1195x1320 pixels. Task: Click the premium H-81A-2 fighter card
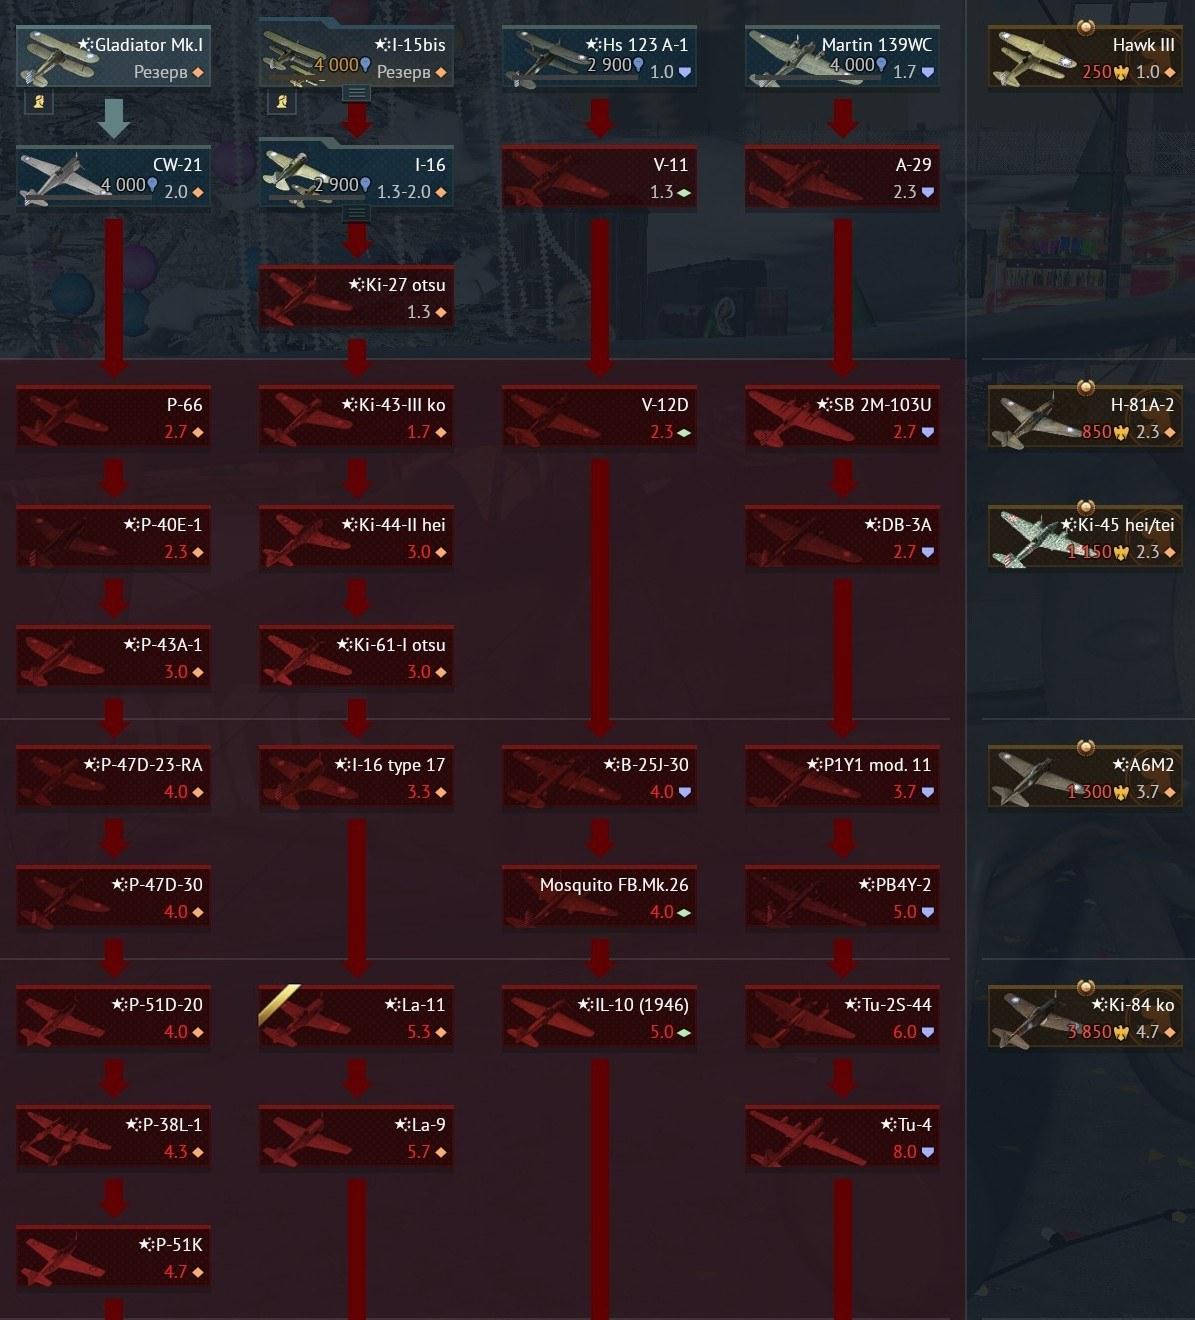click(1085, 418)
